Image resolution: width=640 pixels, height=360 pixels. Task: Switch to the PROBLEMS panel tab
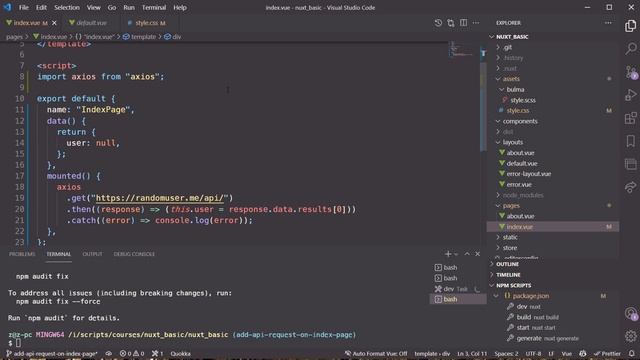(x=22, y=254)
